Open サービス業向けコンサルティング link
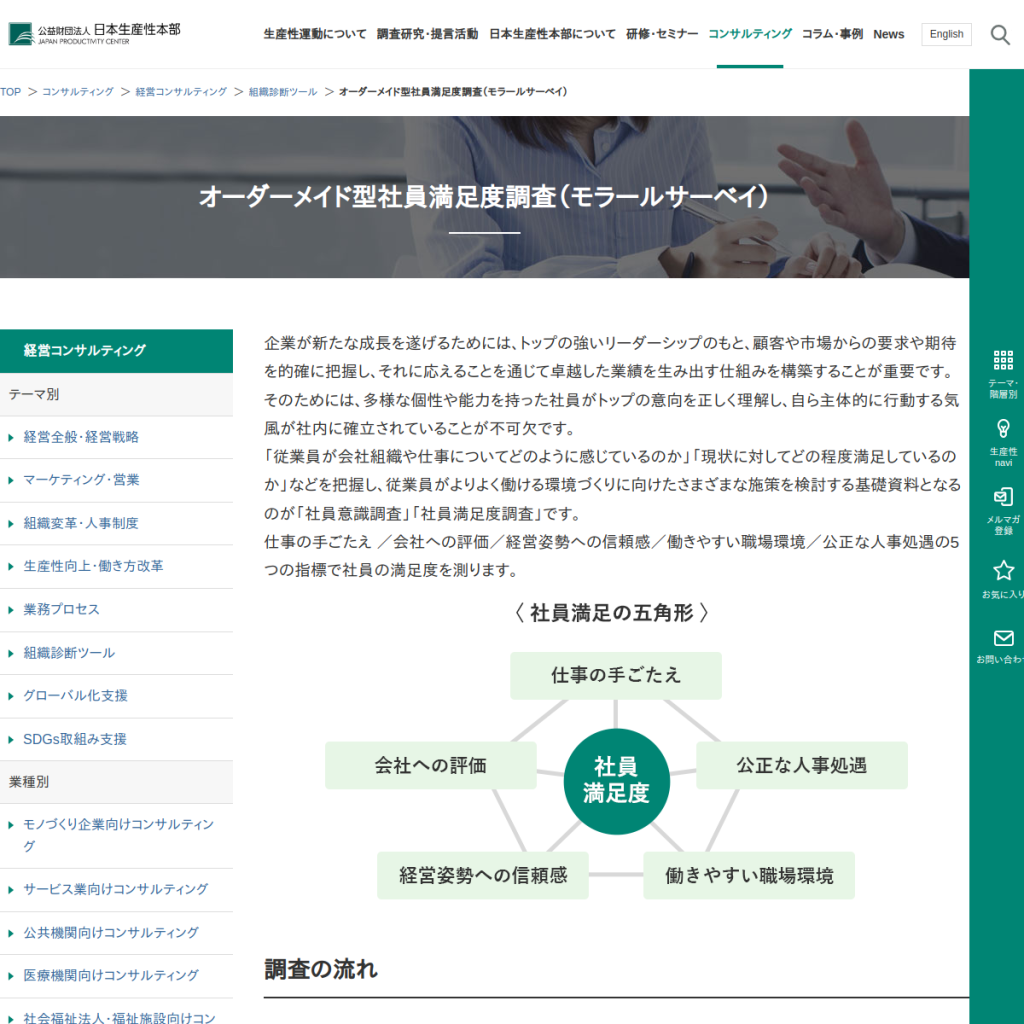This screenshot has width=1024, height=1024. 116,889
